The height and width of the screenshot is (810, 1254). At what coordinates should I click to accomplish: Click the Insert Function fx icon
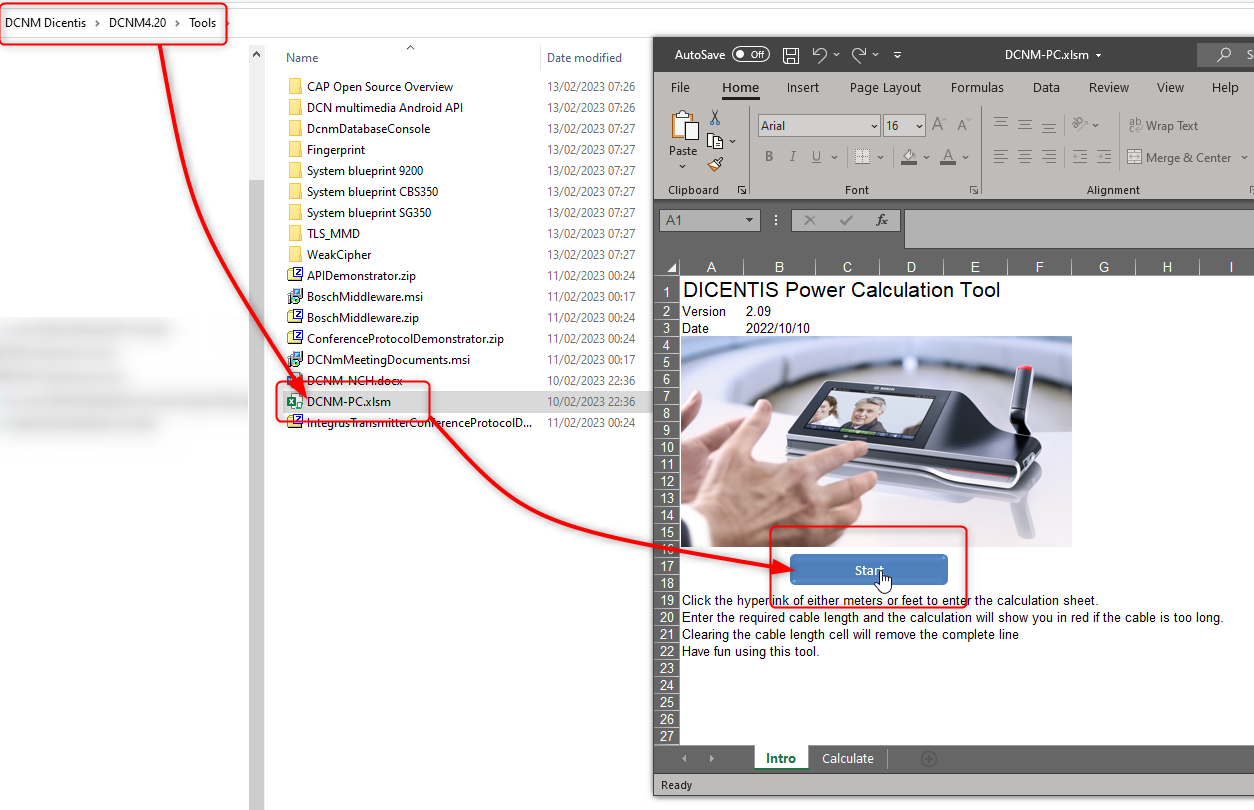[882, 220]
